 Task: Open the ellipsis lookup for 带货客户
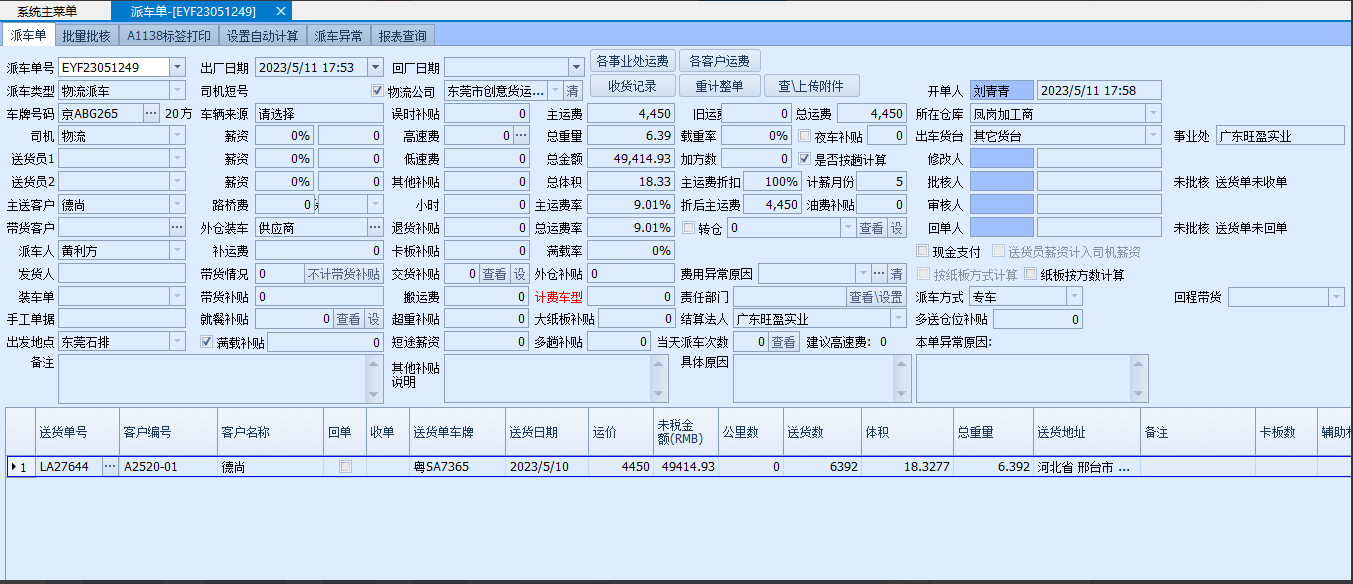[x=177, y=228]
